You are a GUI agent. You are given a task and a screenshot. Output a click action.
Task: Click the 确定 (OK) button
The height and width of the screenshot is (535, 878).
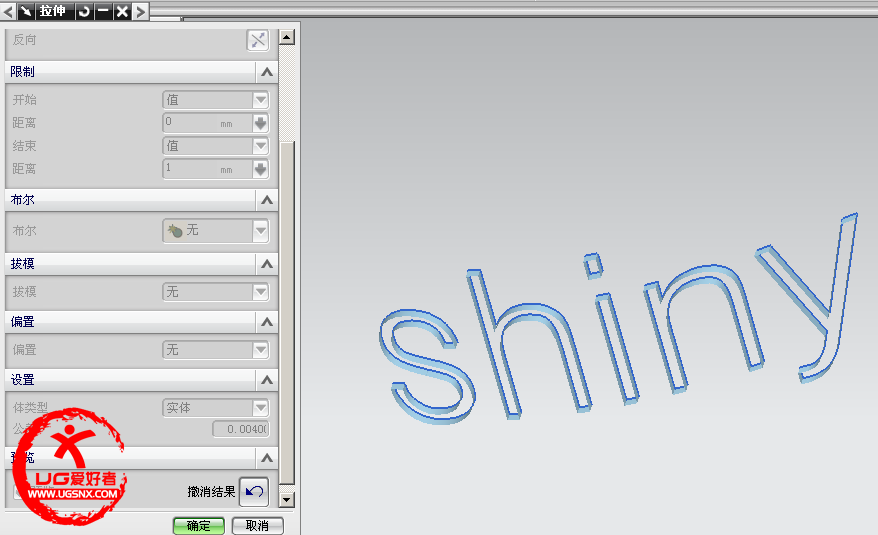199,525
